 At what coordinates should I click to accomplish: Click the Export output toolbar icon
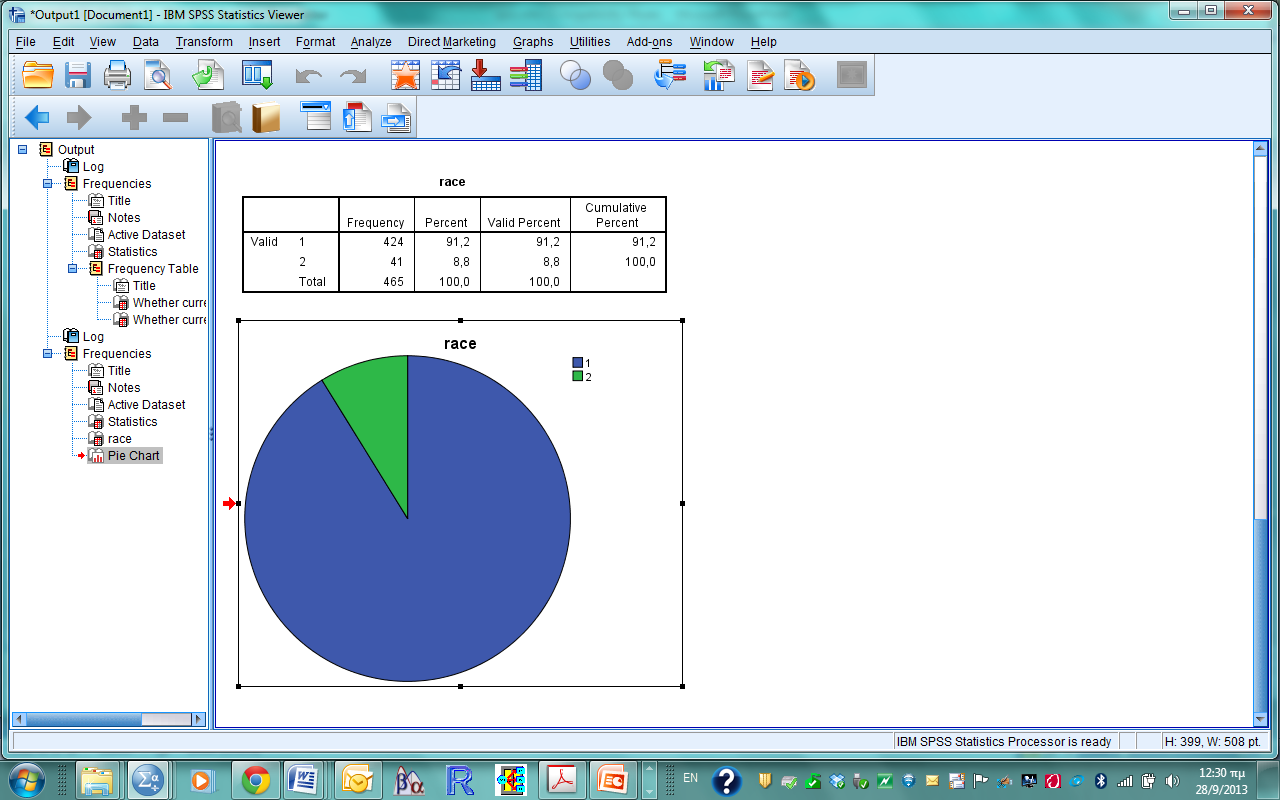[x=209, y=75]
